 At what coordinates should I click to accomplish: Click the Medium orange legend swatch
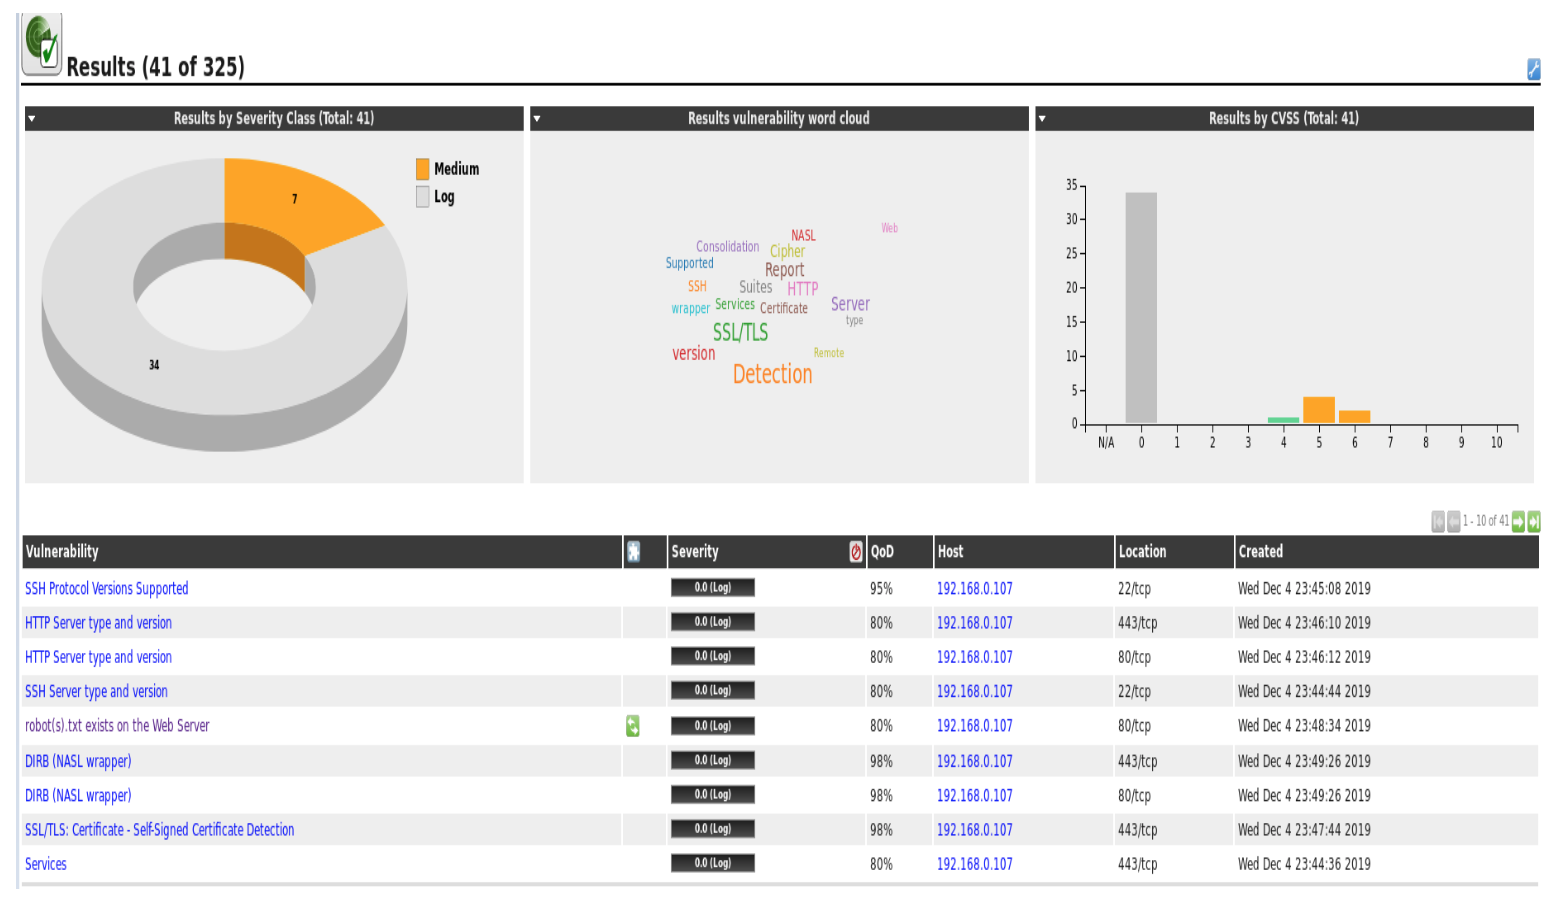click(x=423, y=169)
